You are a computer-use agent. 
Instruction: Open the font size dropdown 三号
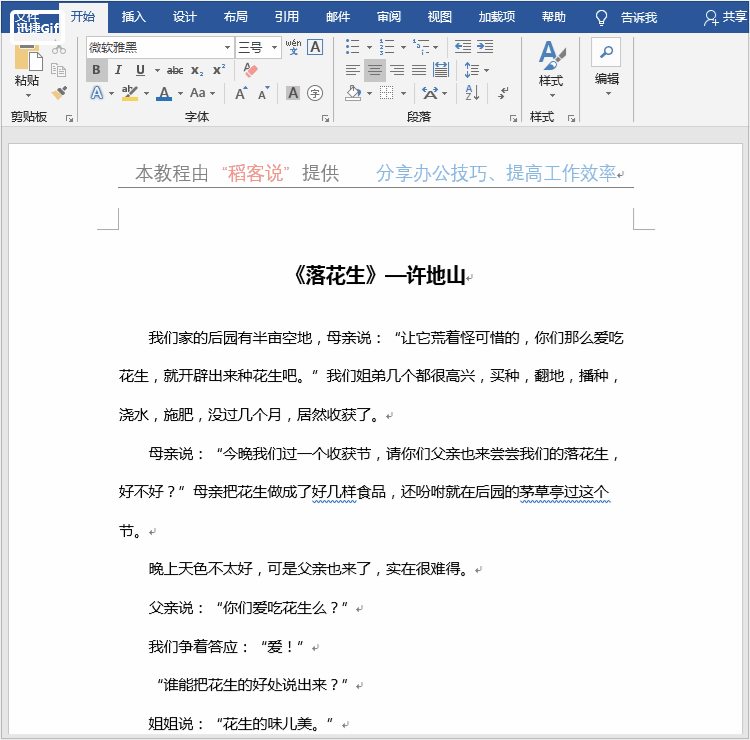pyautogui.click(x=274, y=47)
